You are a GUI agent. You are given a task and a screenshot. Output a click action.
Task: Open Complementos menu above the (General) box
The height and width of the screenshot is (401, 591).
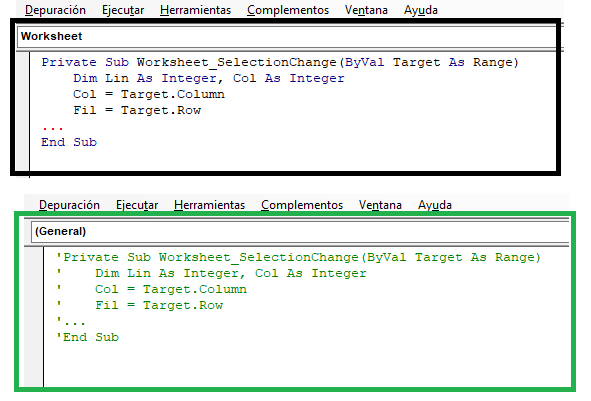[x=302, y=205]
